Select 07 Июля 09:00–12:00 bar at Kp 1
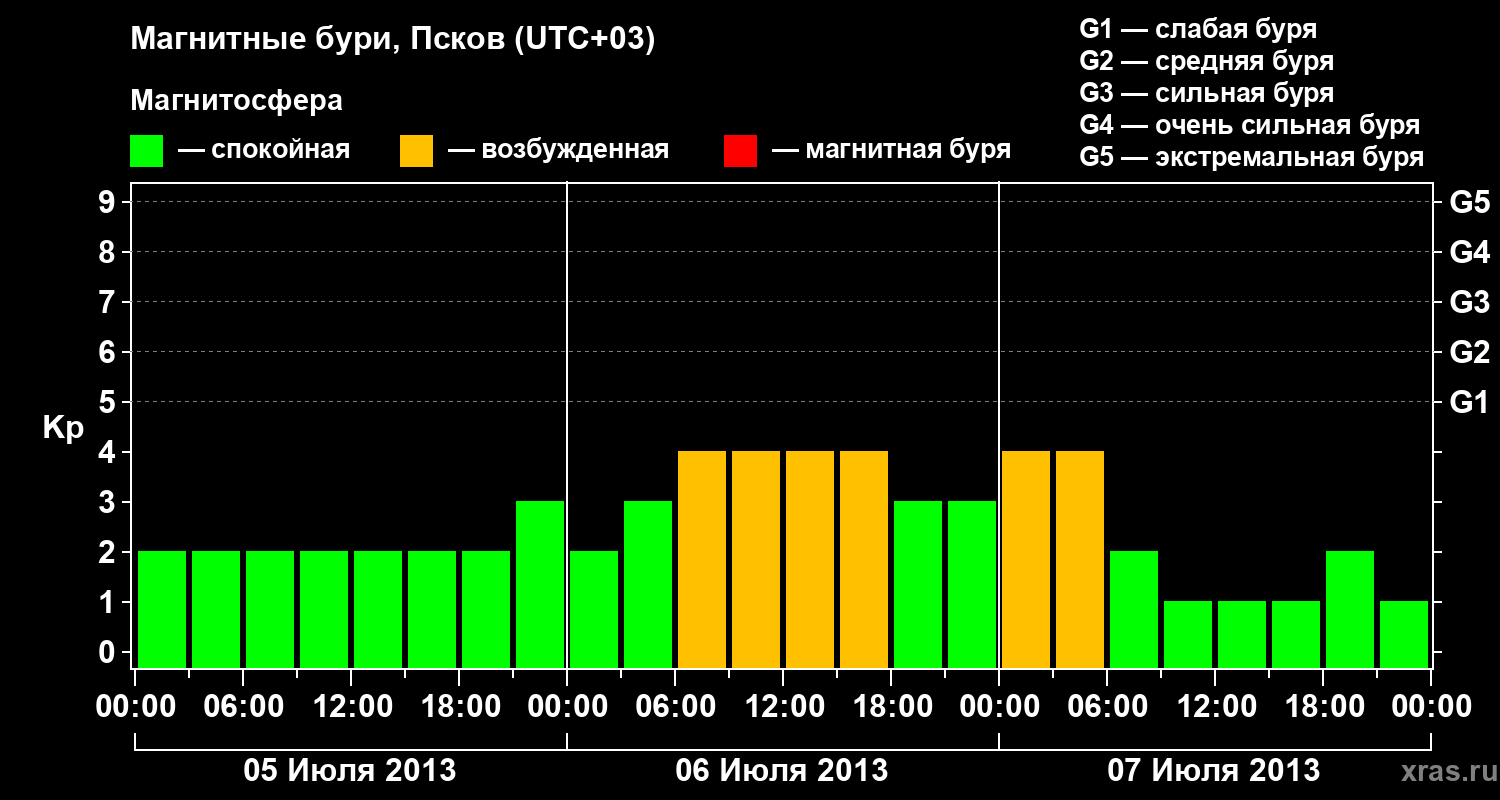Viewport: 1500px width, 800px height. pyautogui.click(x=1188, y=634)
